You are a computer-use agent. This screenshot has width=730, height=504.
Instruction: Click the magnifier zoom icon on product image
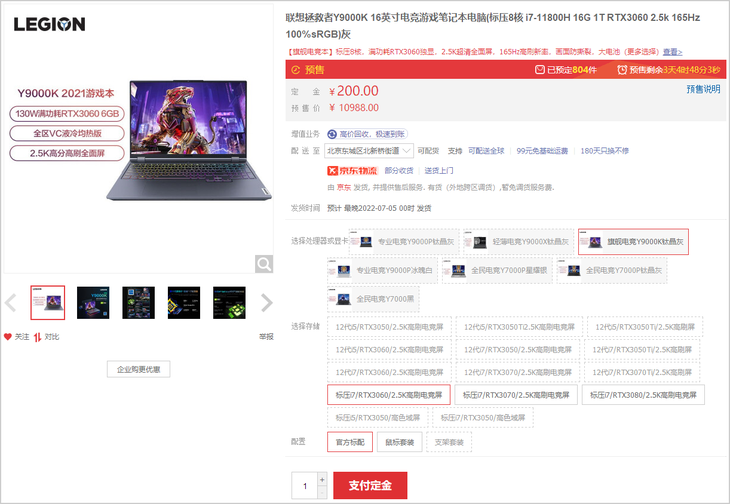[x=264, y=264]
